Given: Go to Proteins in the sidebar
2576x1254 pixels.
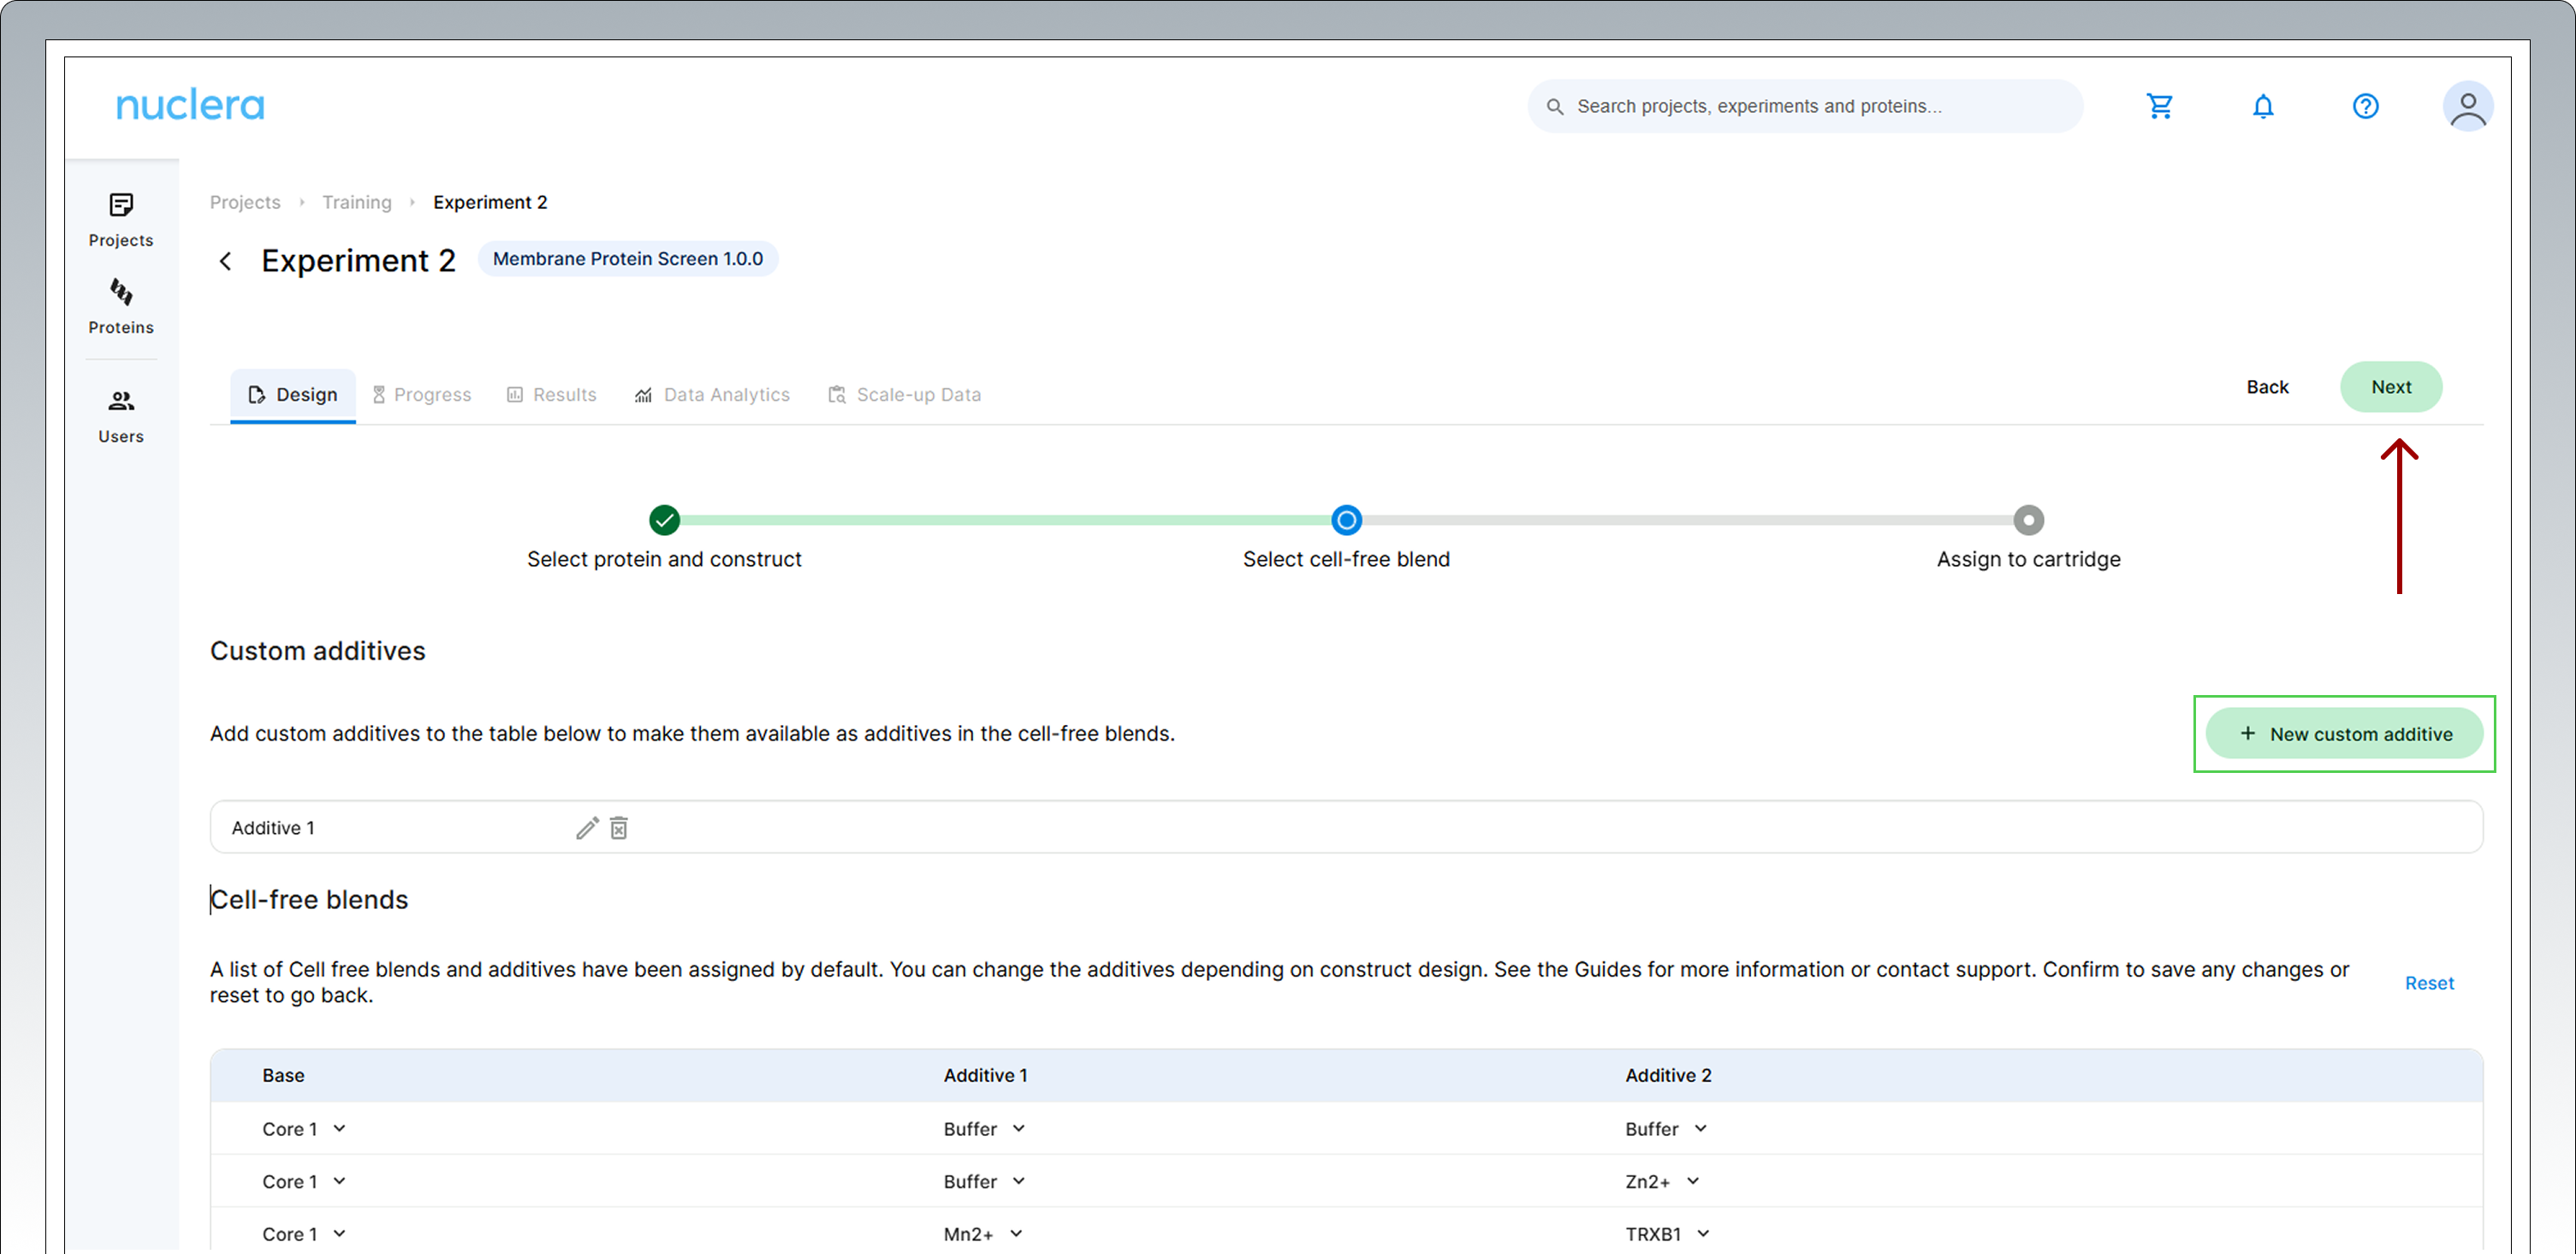Looking at the screenshot, I should pyautogui.click(x=121, y=307).
